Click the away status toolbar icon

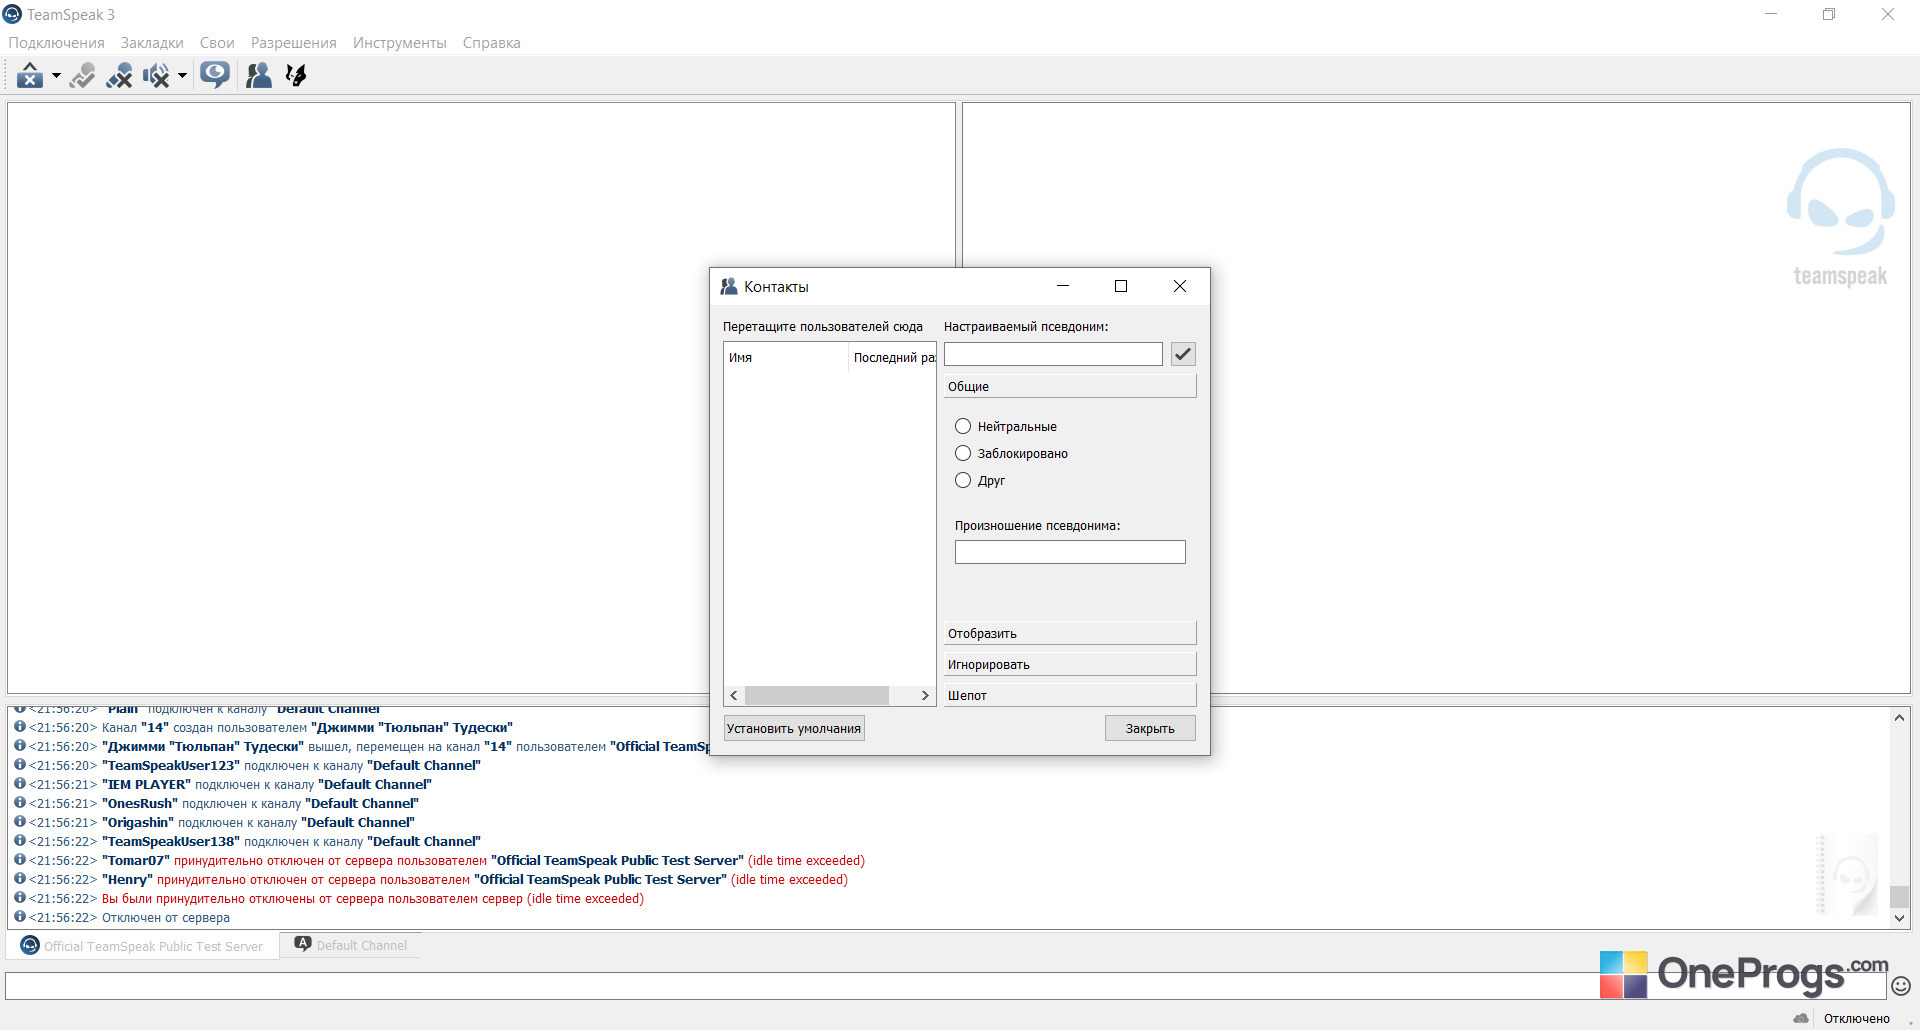pos(30,75)
